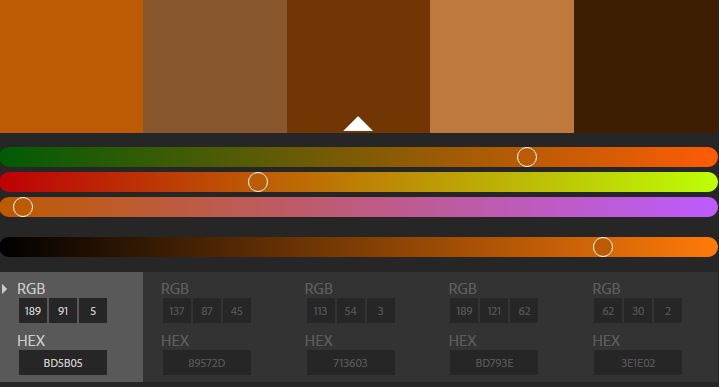Click the HEX field BD5B05
Viewport: 719px width, 387px height.
[63, 363]
